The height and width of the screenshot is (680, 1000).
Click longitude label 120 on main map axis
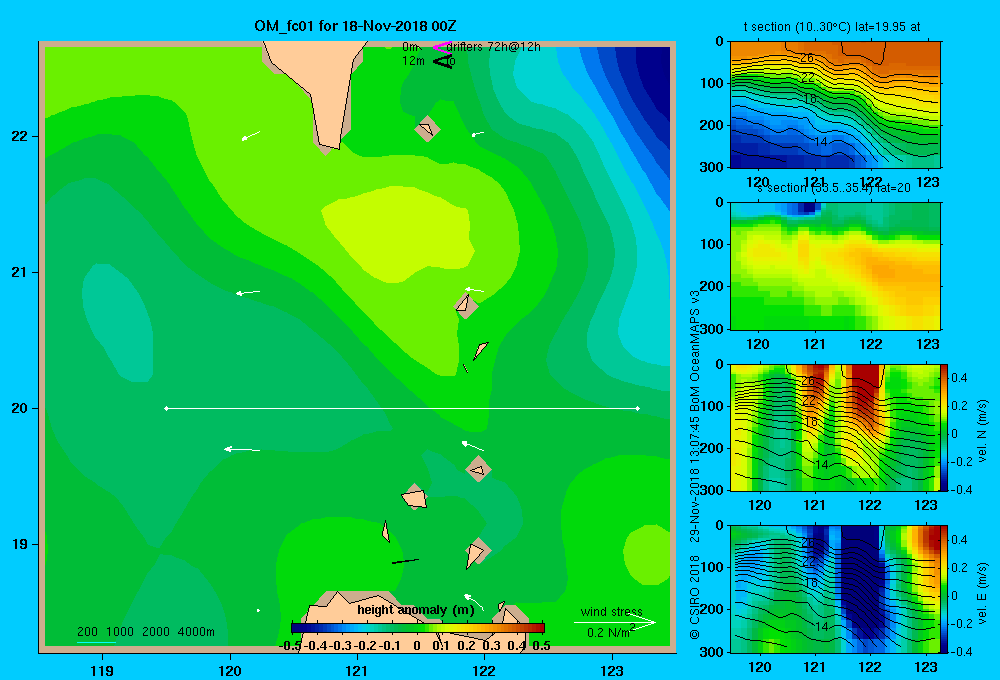click(x=230, y=670)
